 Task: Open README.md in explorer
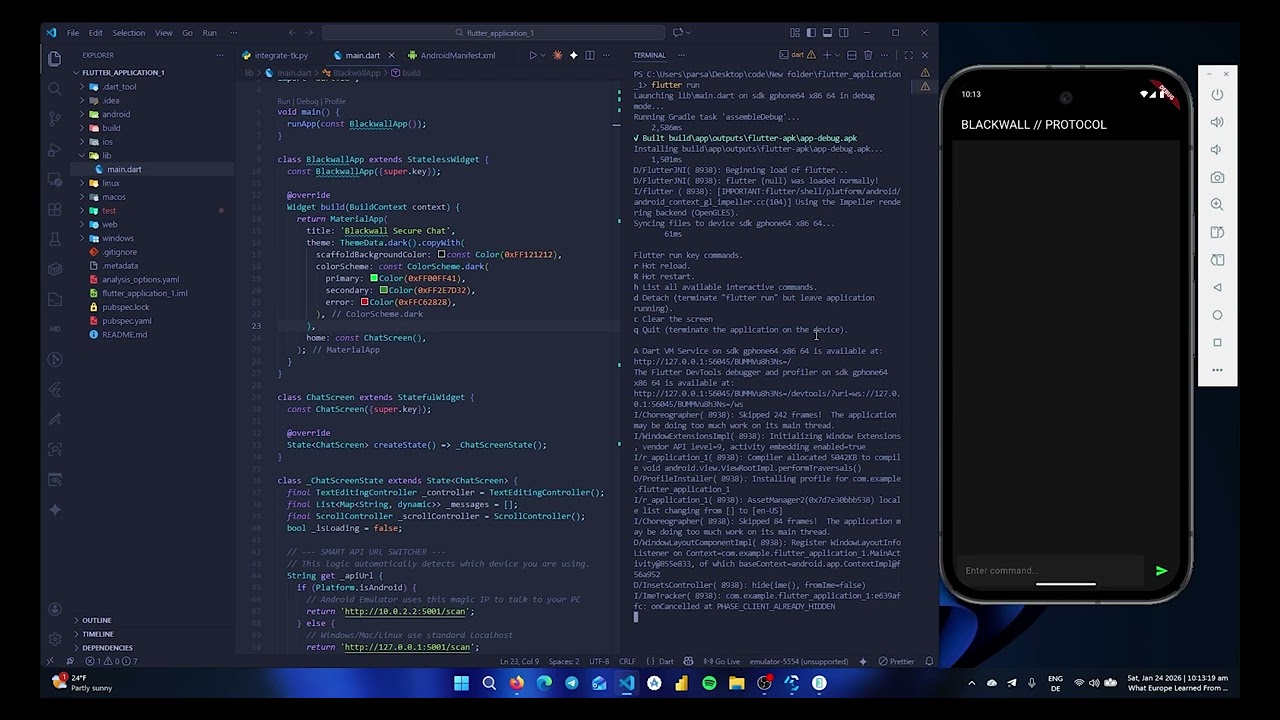(124, 334)
